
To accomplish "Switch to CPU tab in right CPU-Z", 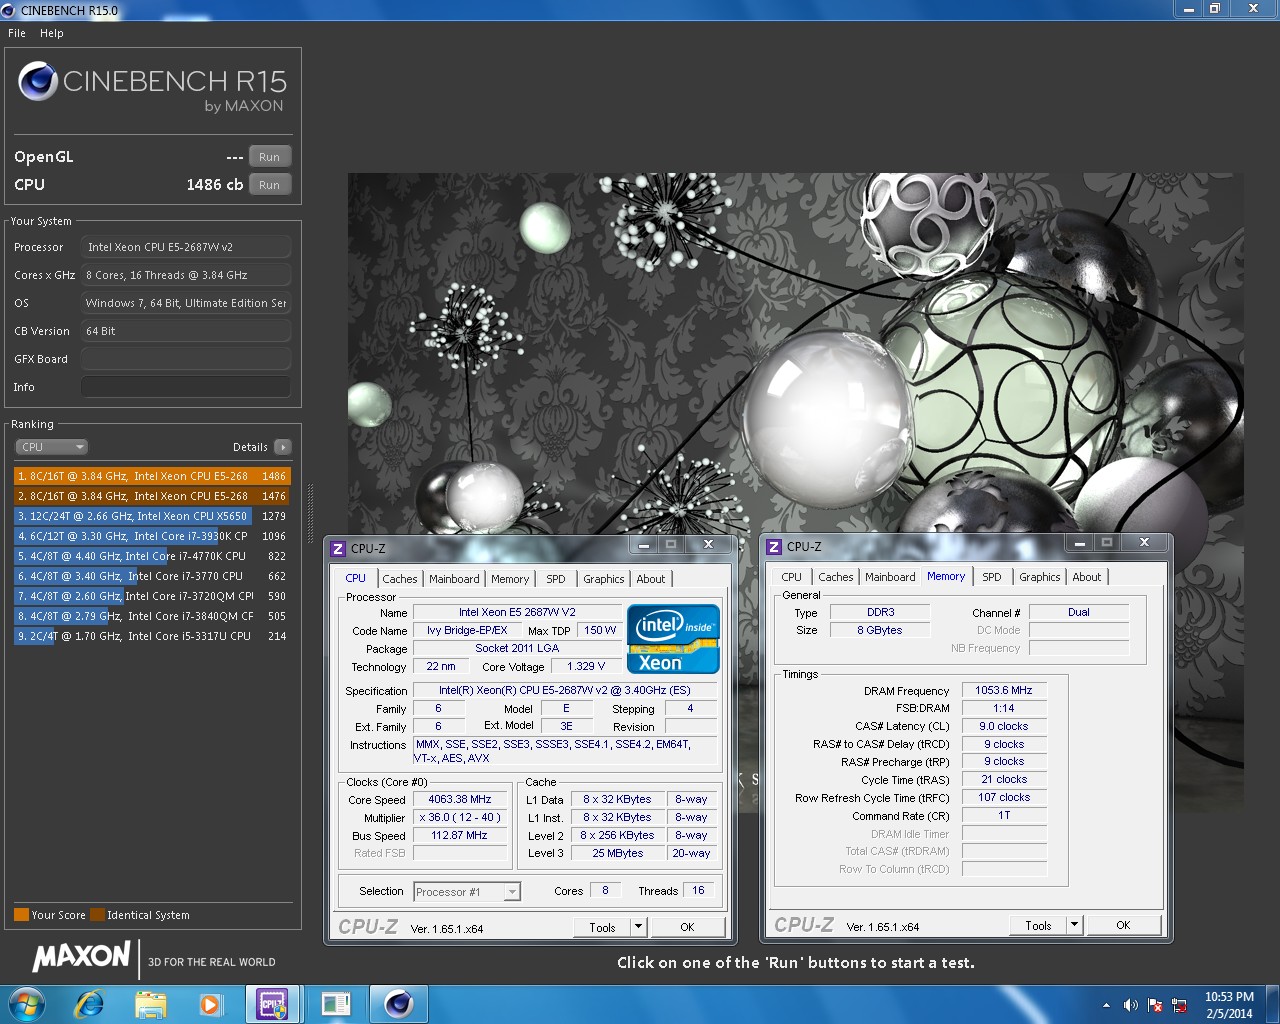I will point(791,577).
